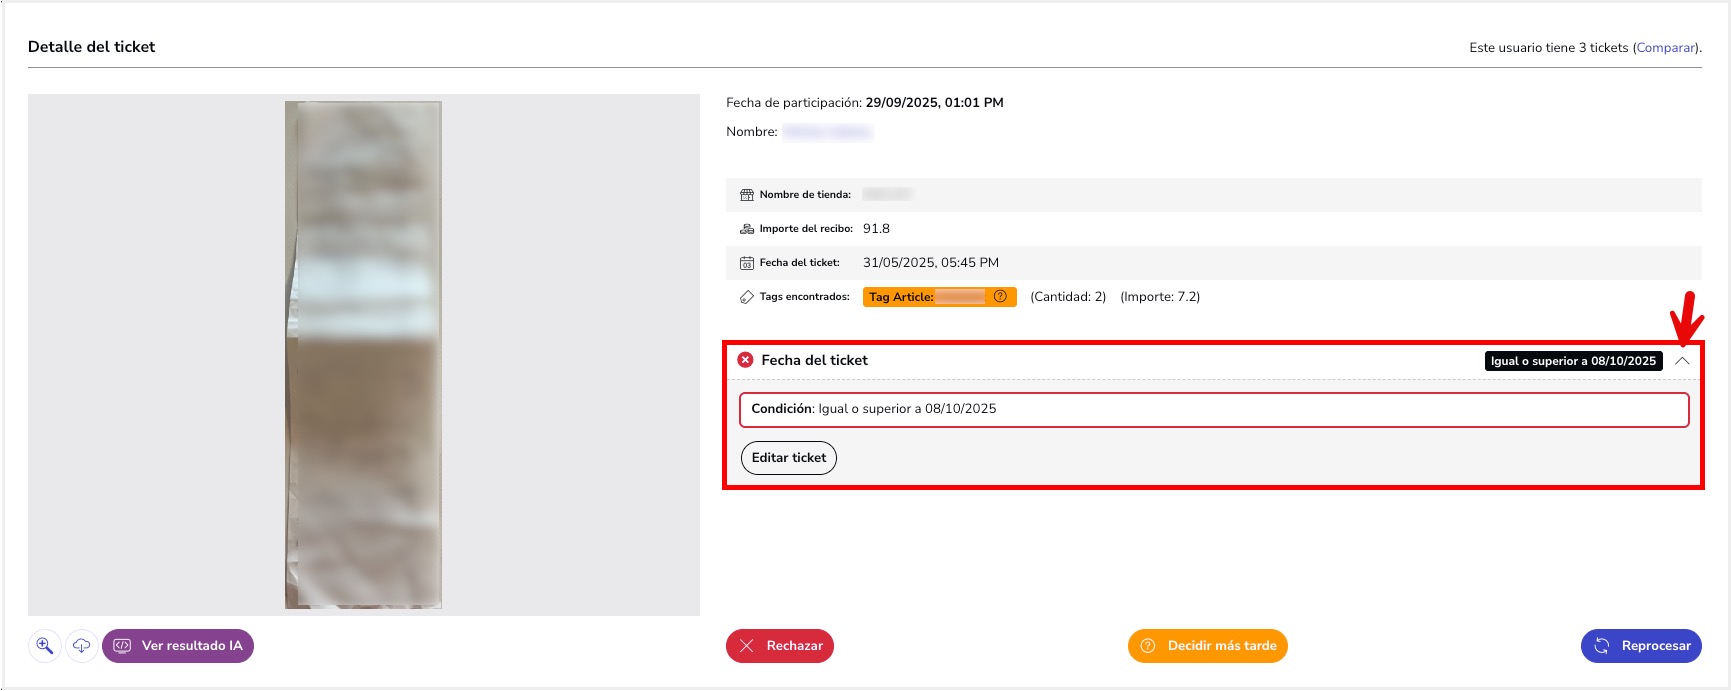1731x691 pixels.
Task: Reject the ticket with Rechazar
Action: click(780, 646)
